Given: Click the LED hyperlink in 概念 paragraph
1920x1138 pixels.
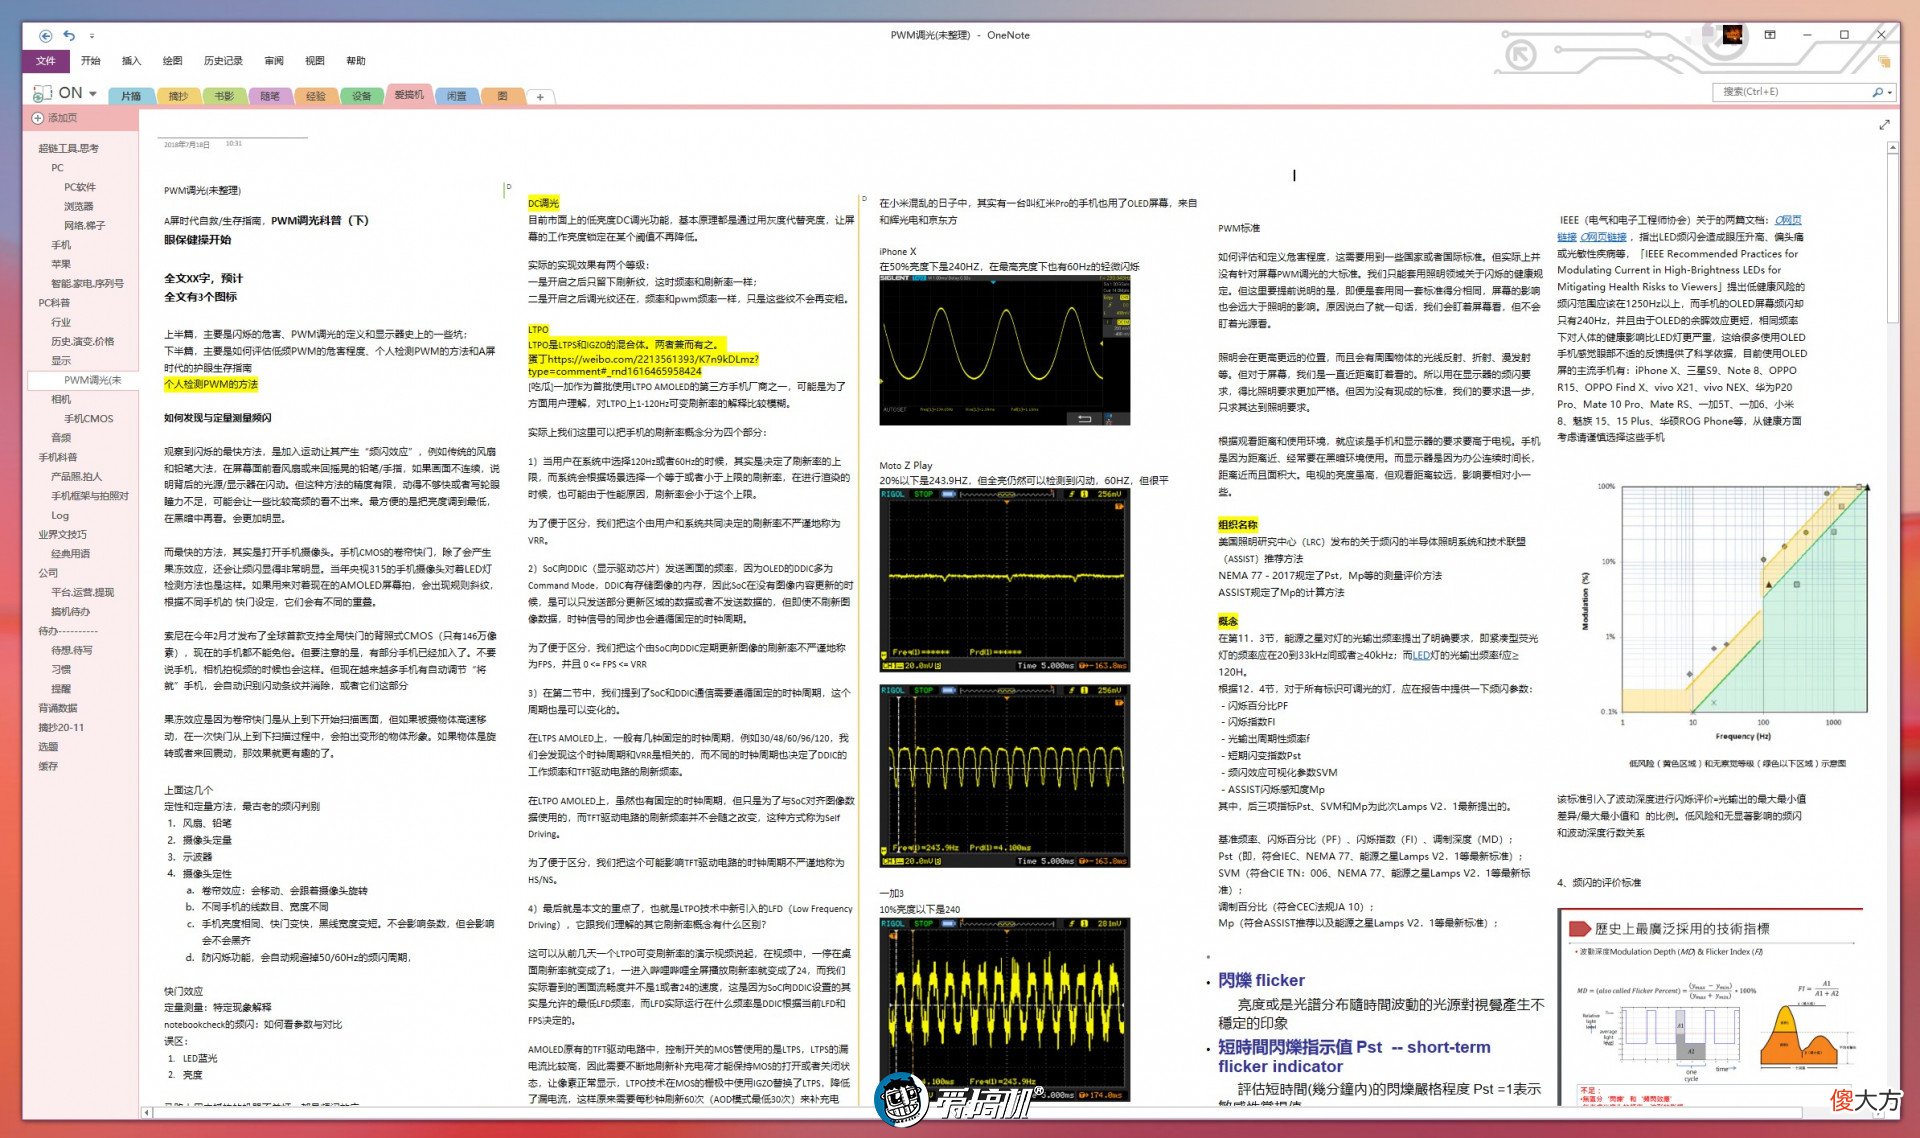Looking at the screenshot, I should (1421, 656).
